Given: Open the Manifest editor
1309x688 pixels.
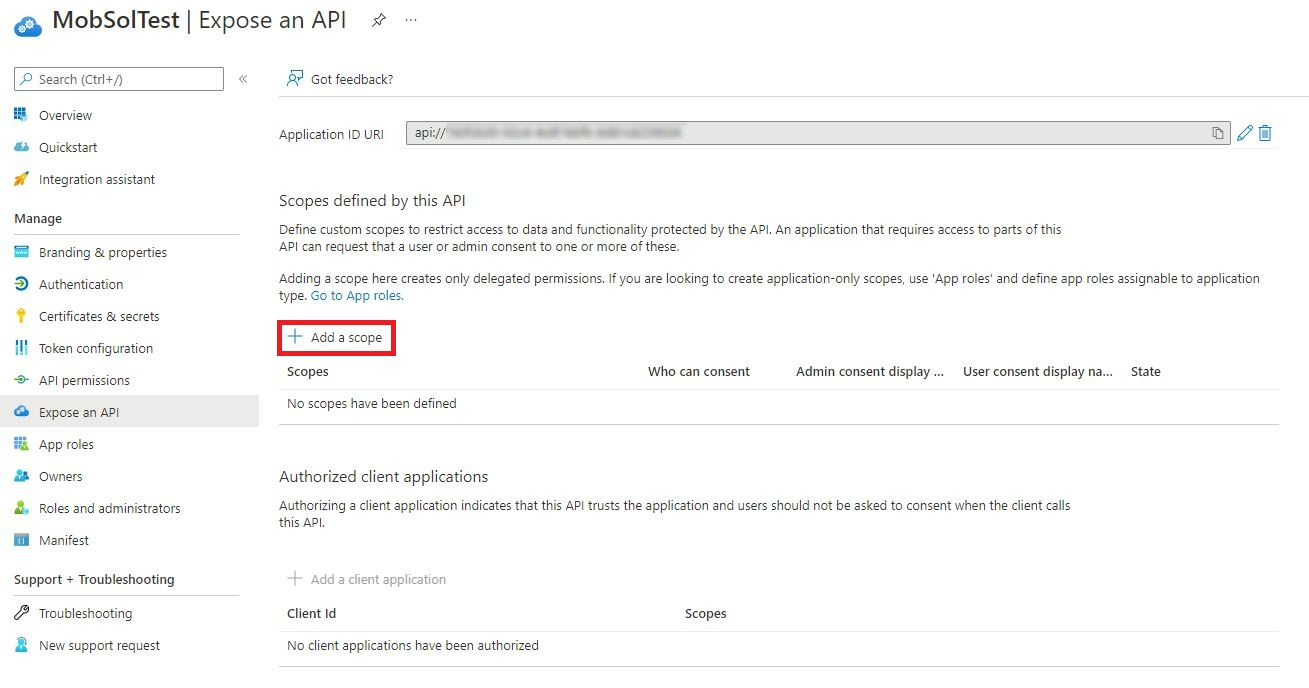Looking at the screenshot, I should (64, 540).
